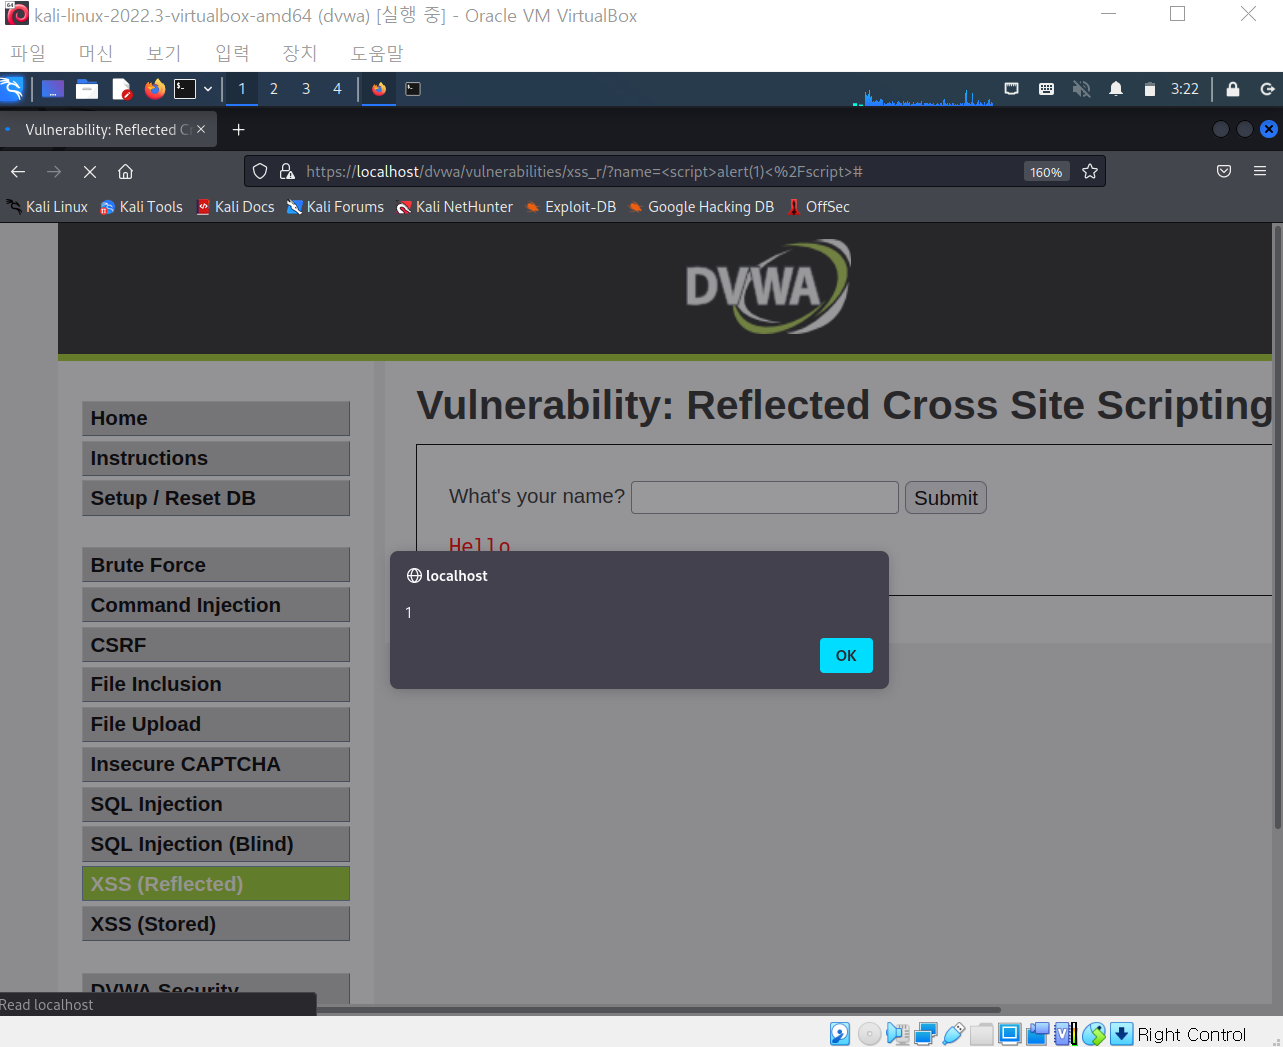Select XSS (Reflected) in the sidebar
The width and height of the screenshot is (1283, 1047).
pos(216,884)
